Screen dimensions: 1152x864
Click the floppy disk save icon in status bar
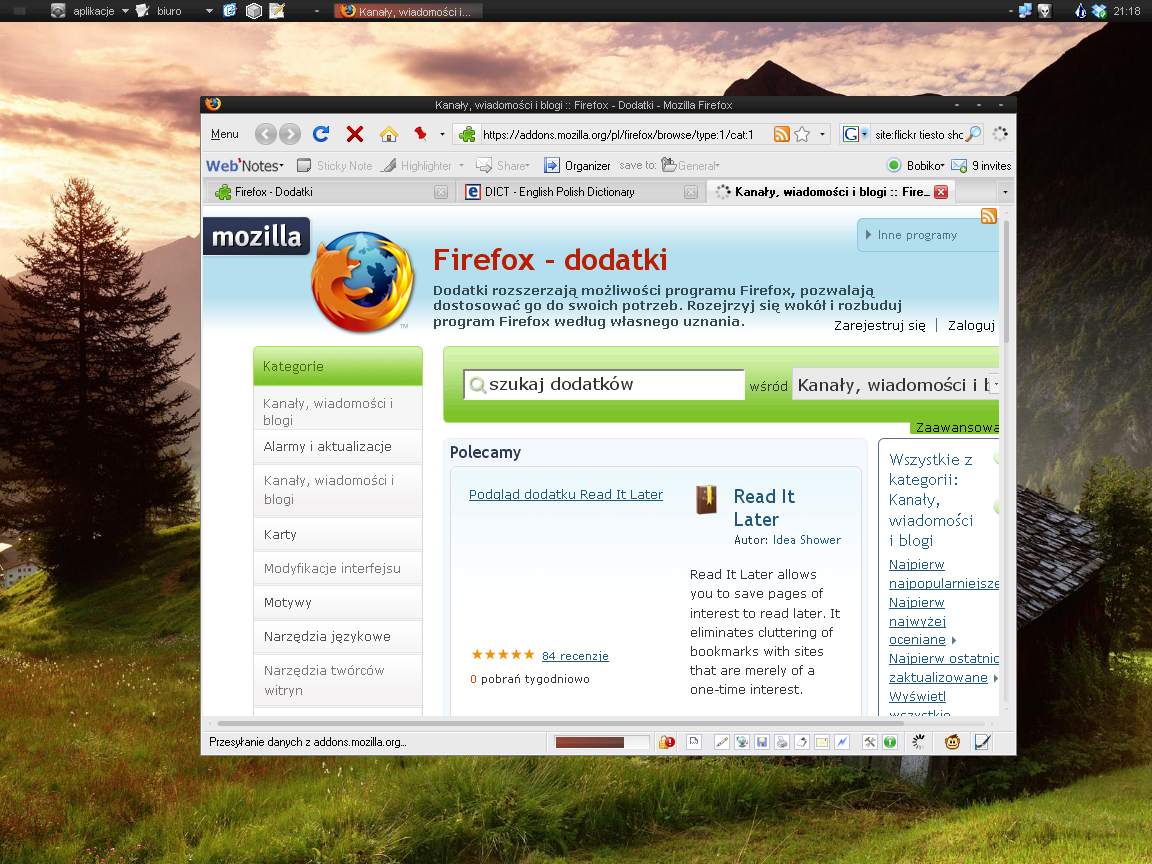pyautogui.click(x=762, y=742)
